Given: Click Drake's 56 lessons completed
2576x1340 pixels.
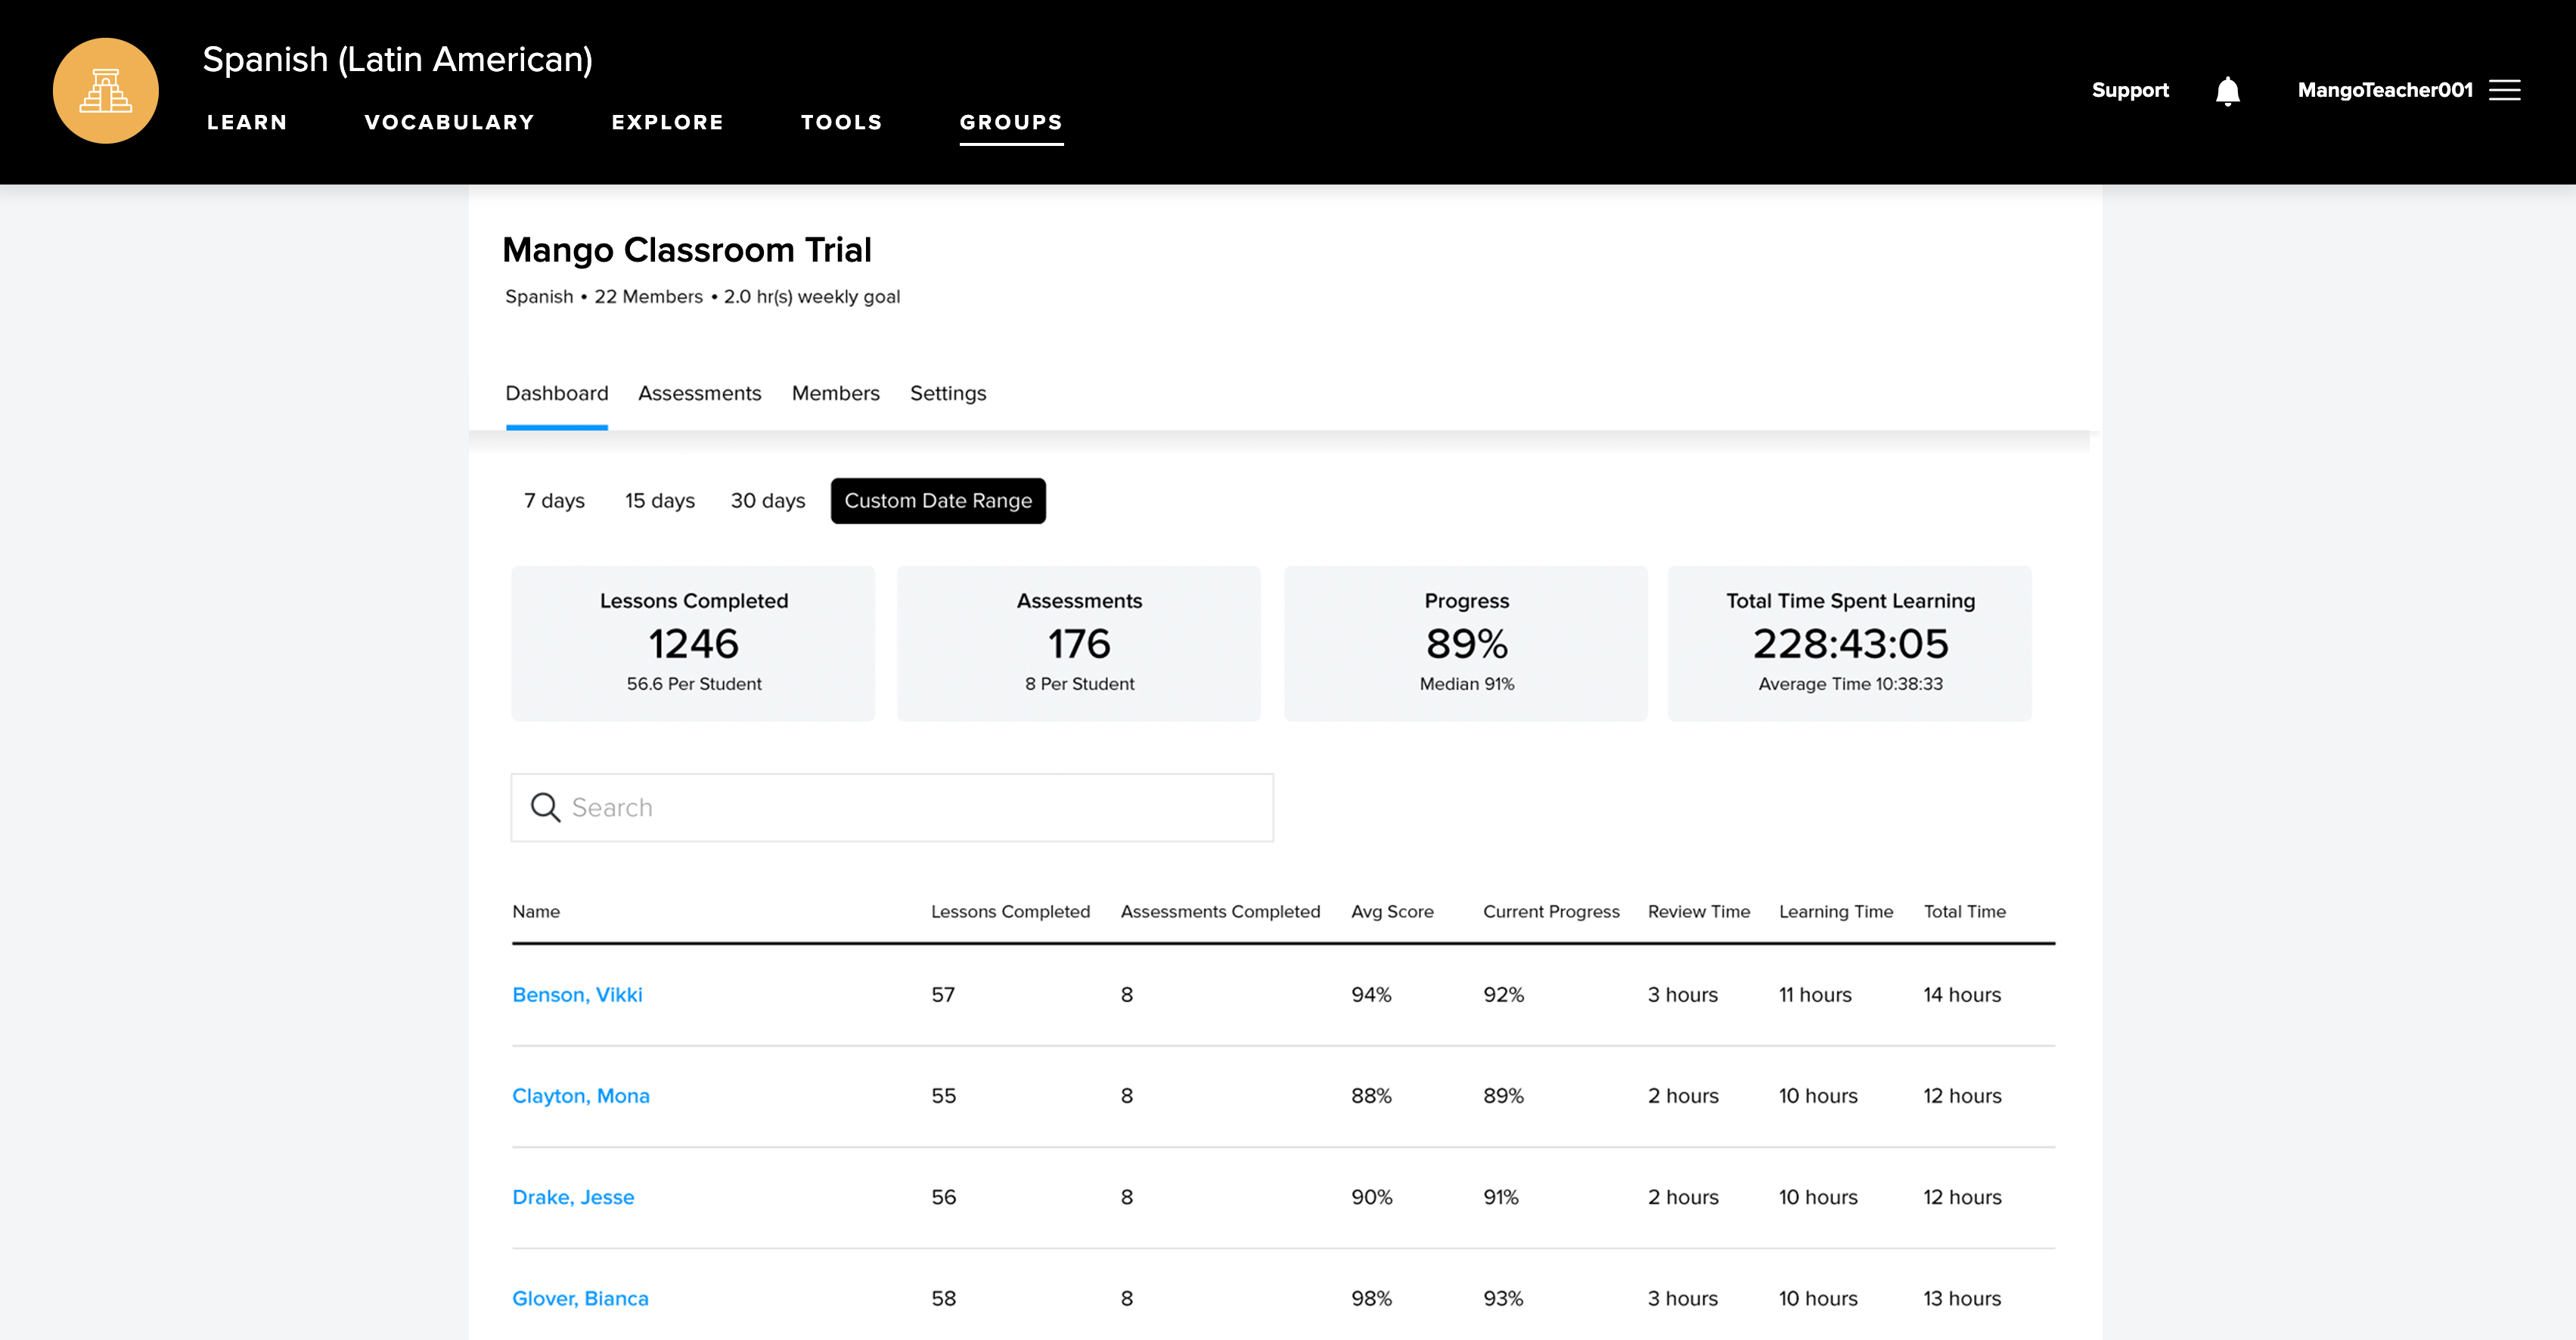Looking at the screenshot, I should pos(943,1196).
